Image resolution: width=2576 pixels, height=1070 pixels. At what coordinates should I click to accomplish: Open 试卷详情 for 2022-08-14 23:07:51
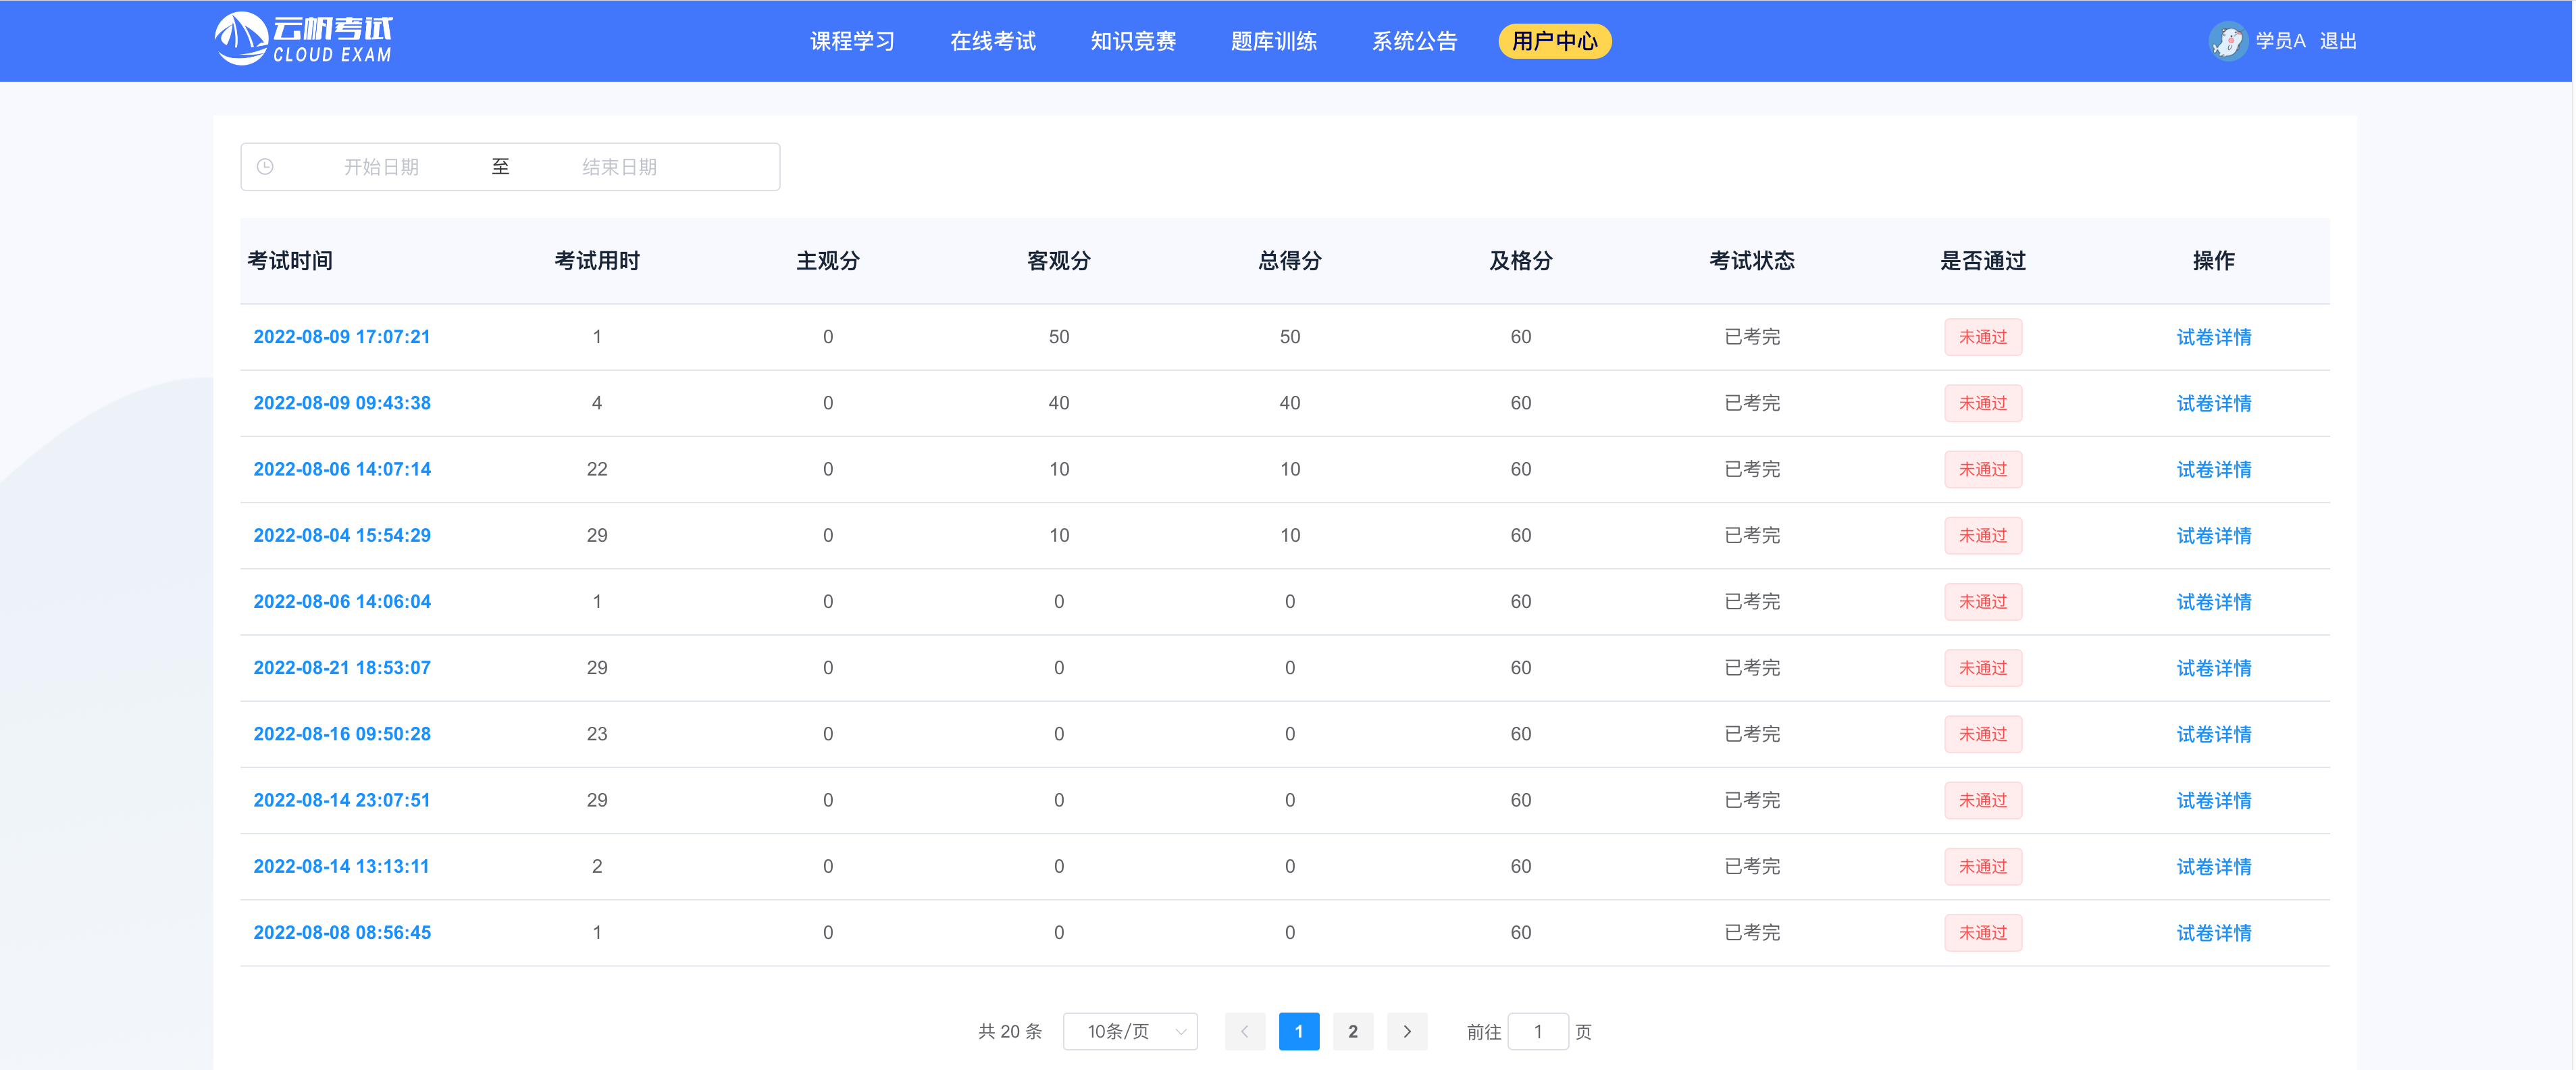click(2213, 800)
